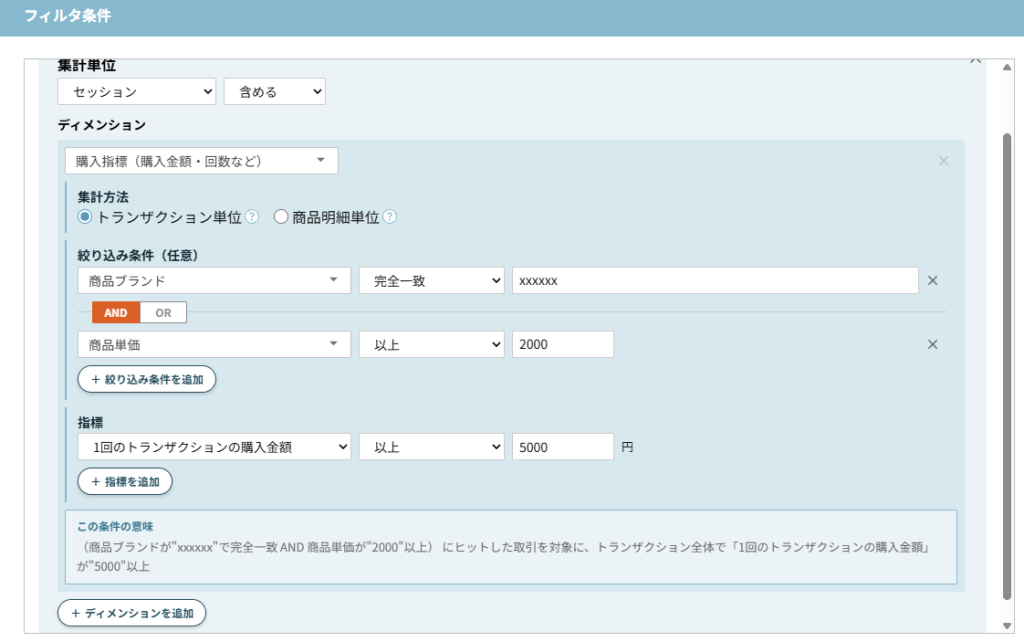Open the セッション dropdown
This screenshot has height=642, width=1024.
point(136,91)
